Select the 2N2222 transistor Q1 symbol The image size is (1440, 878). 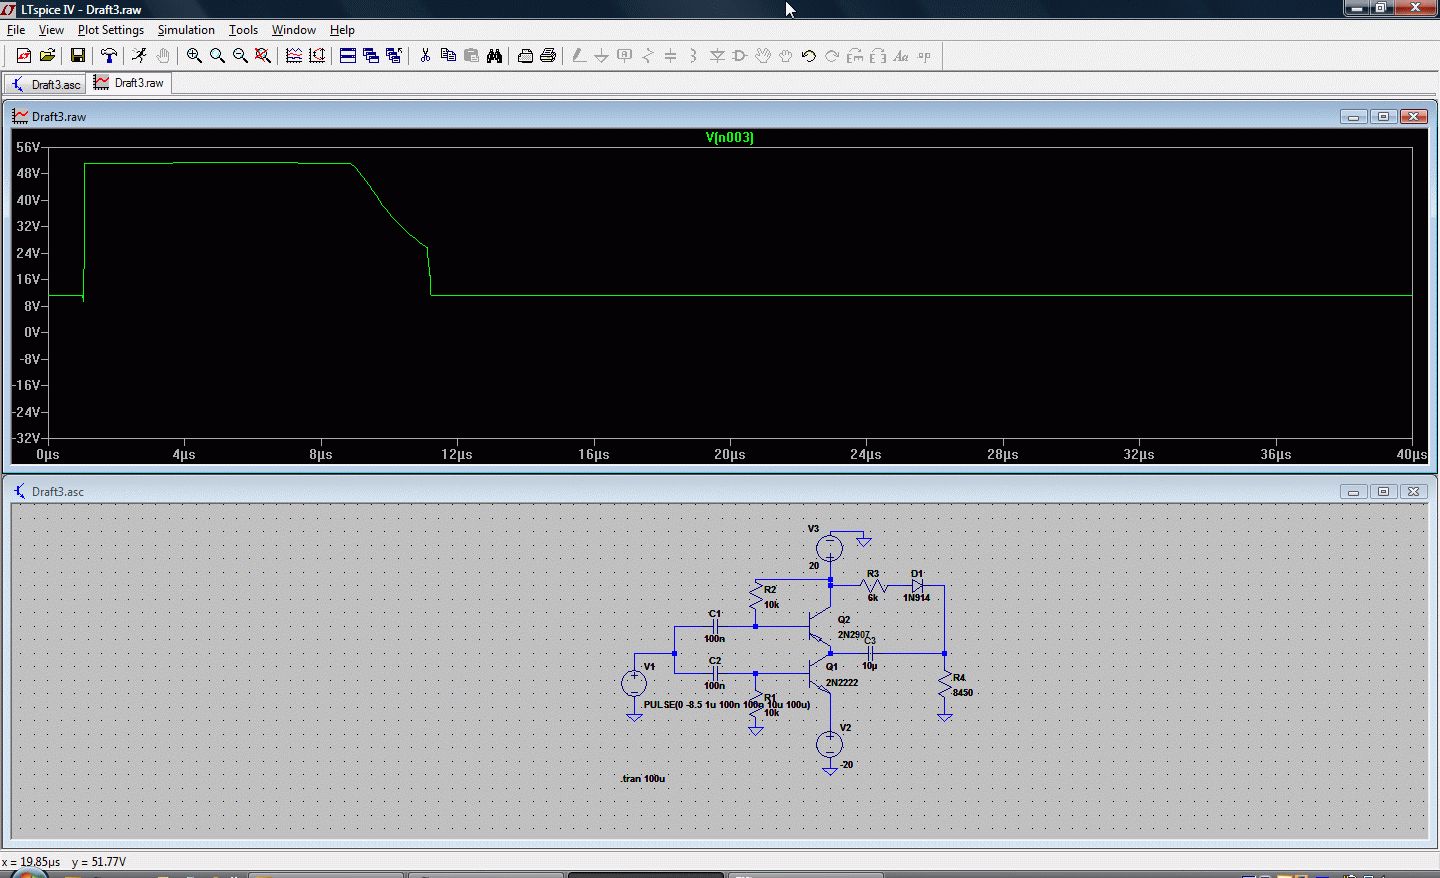(x=821, y=675)
